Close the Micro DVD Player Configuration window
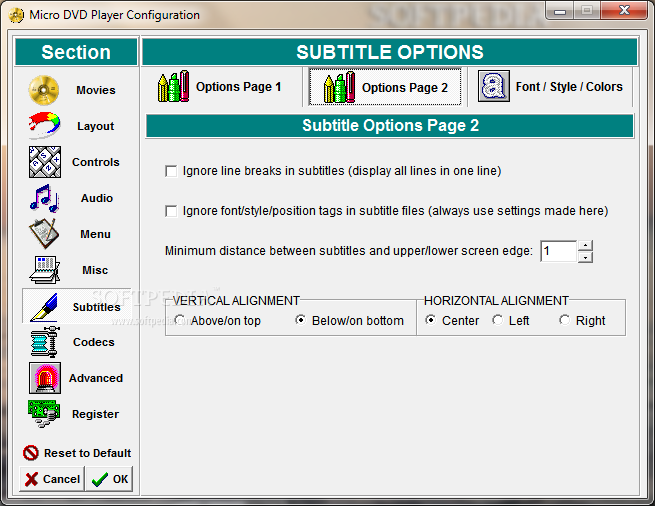 (x=624, y=10)
